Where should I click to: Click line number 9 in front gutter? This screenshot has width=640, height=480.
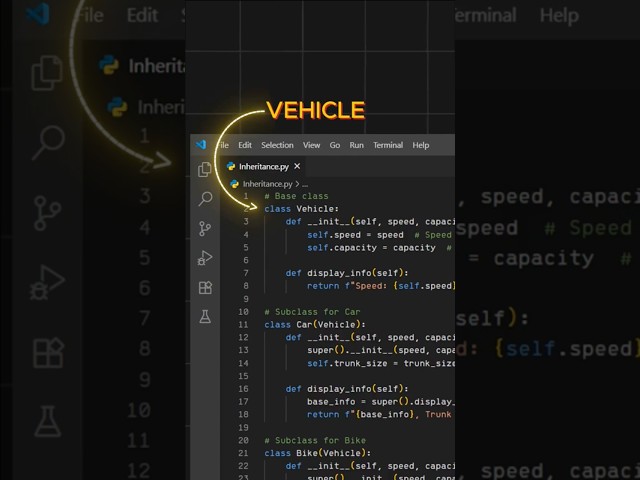tap(246, 299)
